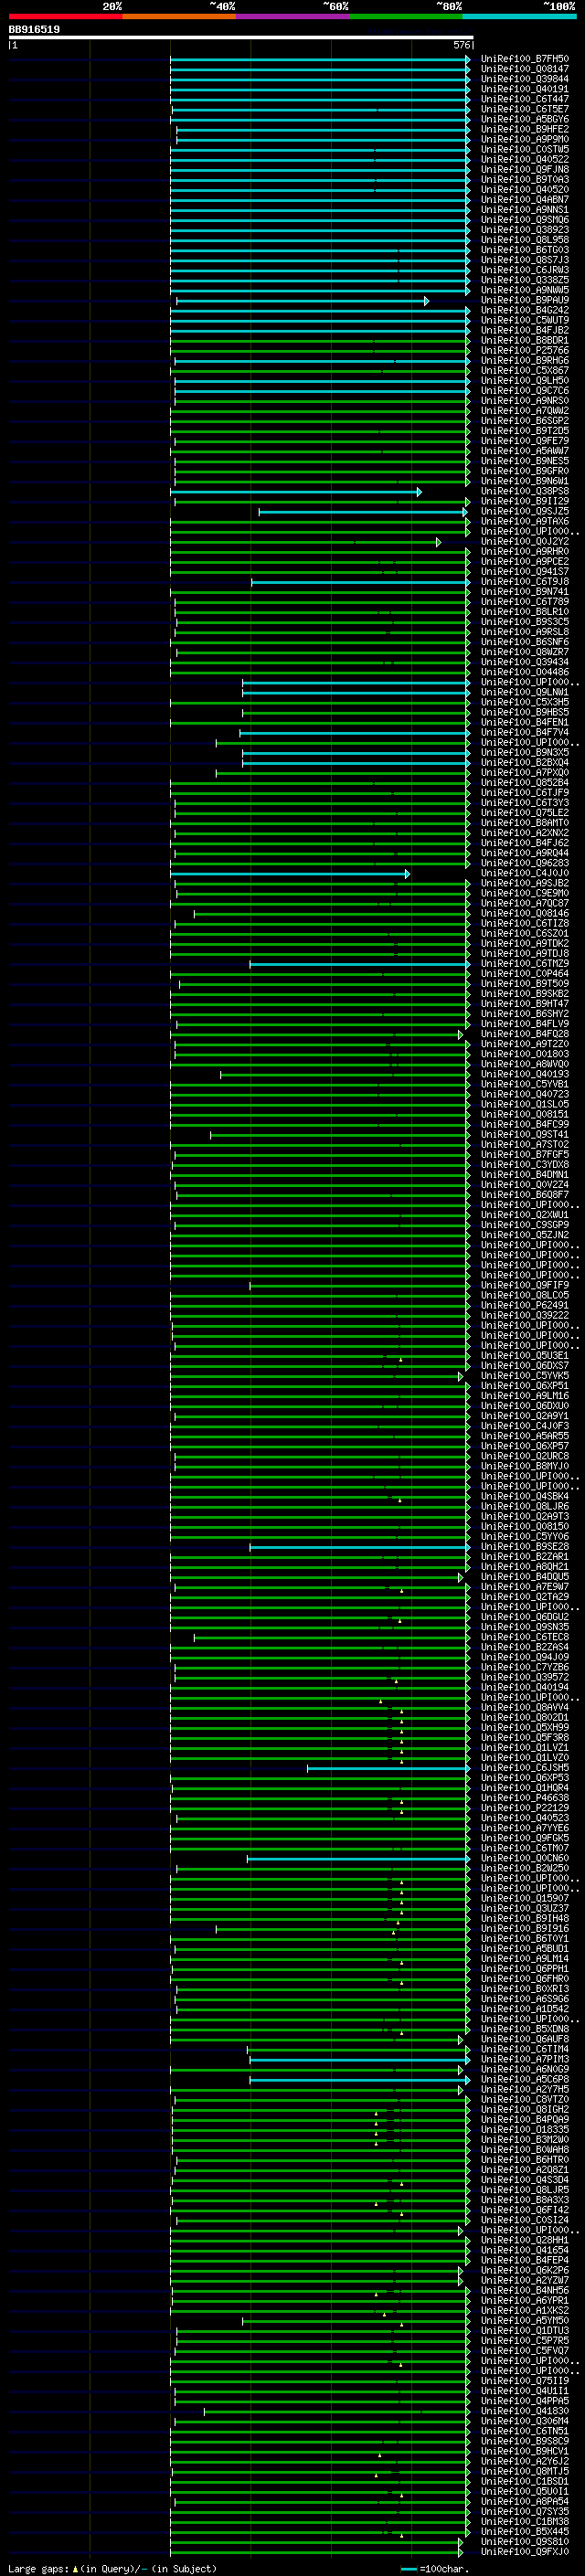Open hit UniRef100_Q08147
The image size is (585, 2576).
[525, 69]
